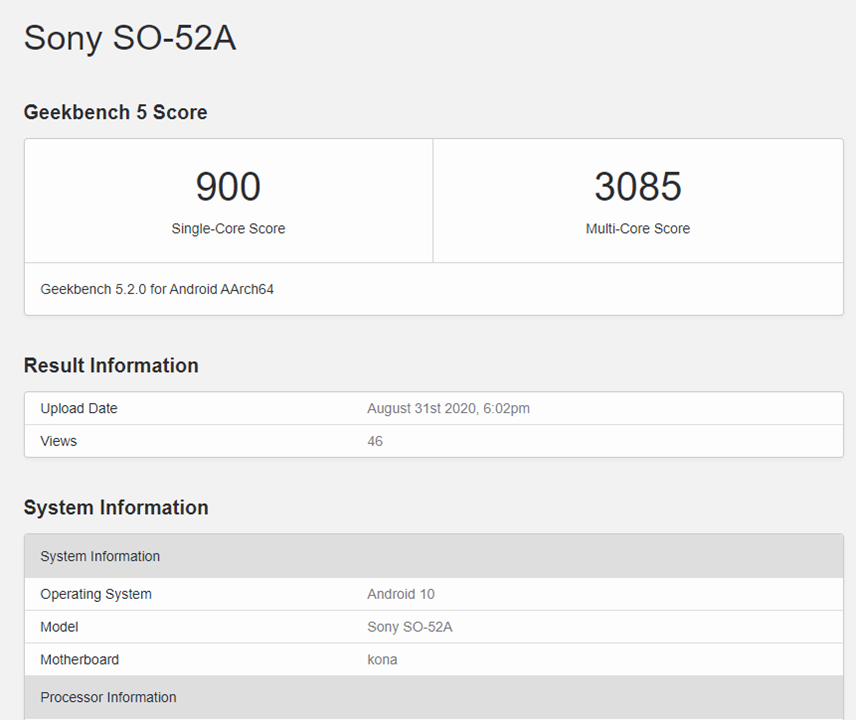Click the single-core score value 900

228,186
